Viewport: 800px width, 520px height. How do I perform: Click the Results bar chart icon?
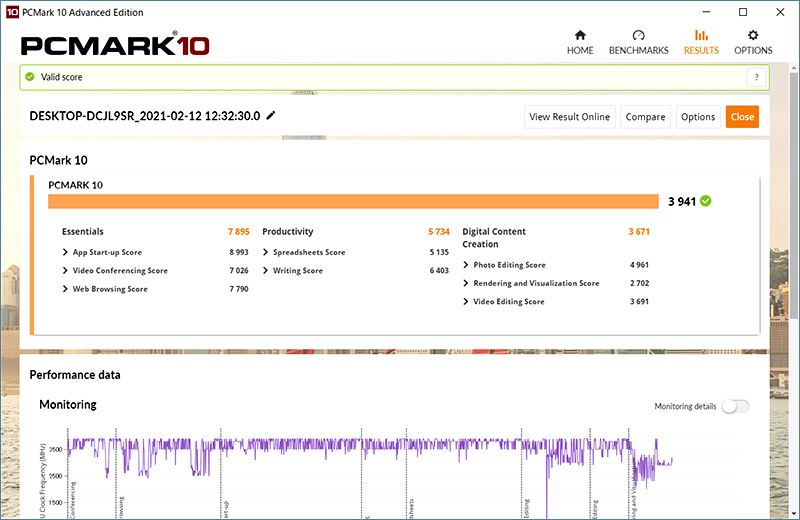coord(701,35)
